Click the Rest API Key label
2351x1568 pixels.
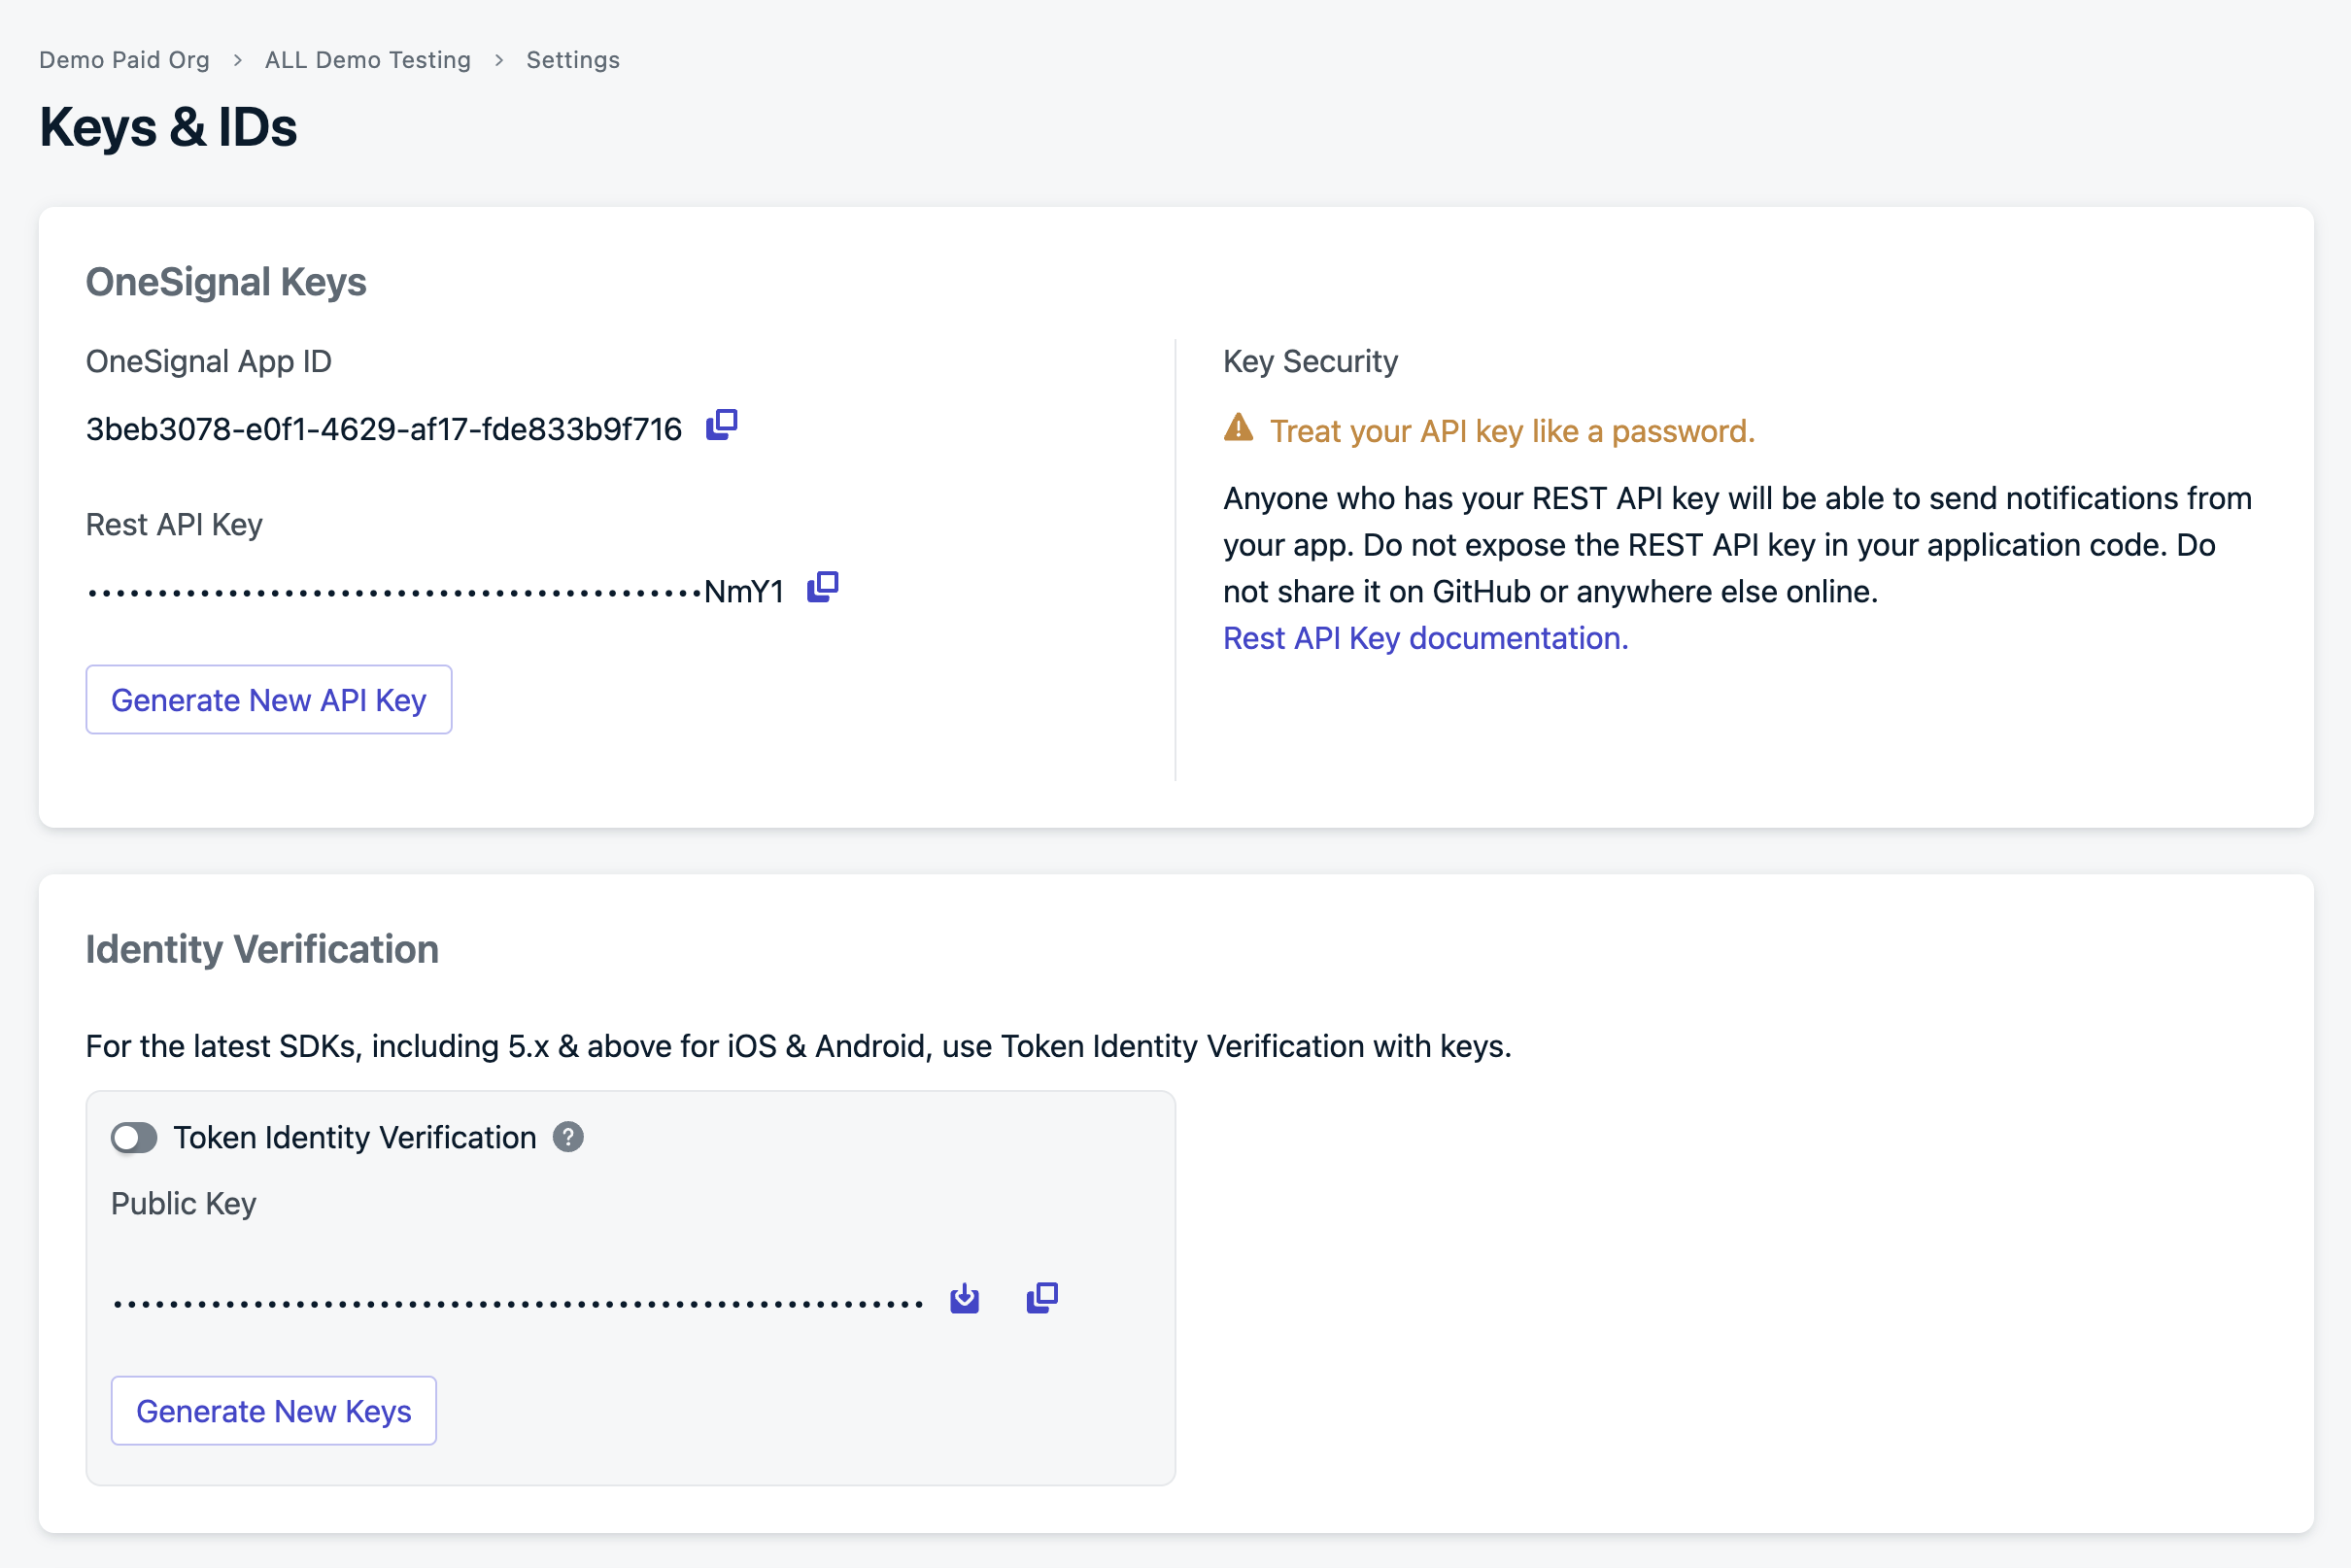point(174,525)
